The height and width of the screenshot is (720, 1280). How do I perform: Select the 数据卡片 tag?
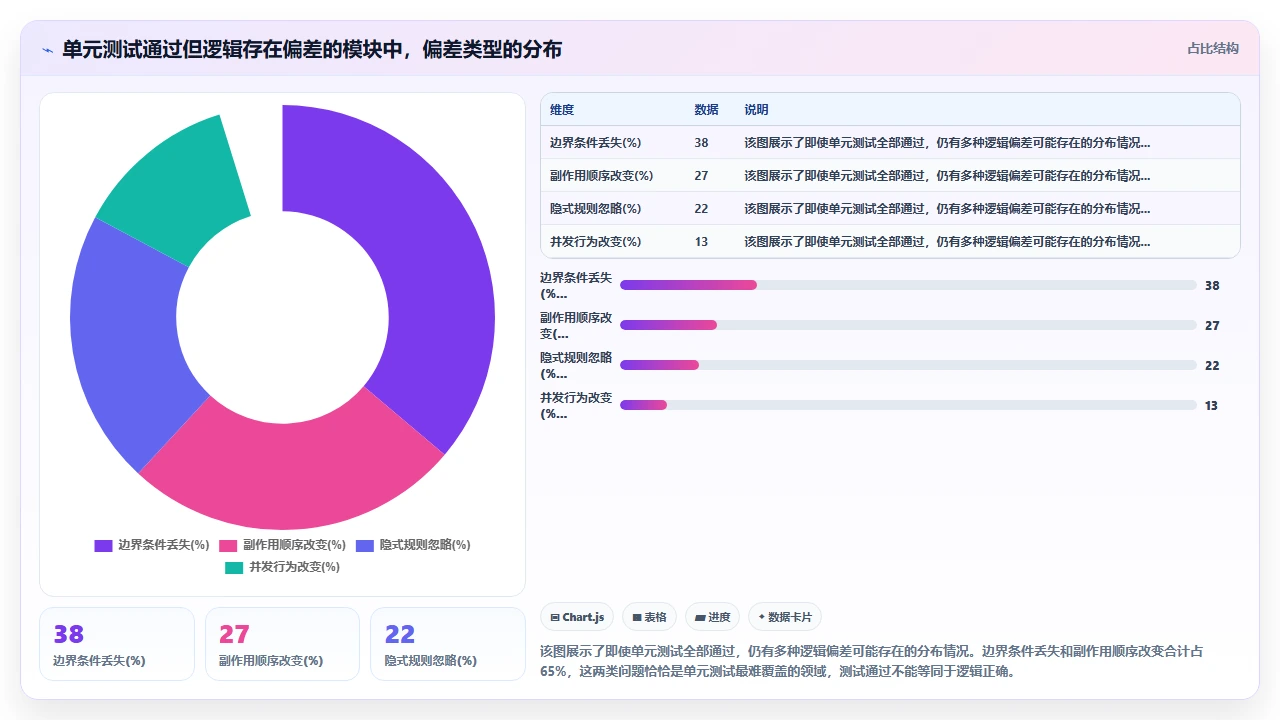click(785, 617)
